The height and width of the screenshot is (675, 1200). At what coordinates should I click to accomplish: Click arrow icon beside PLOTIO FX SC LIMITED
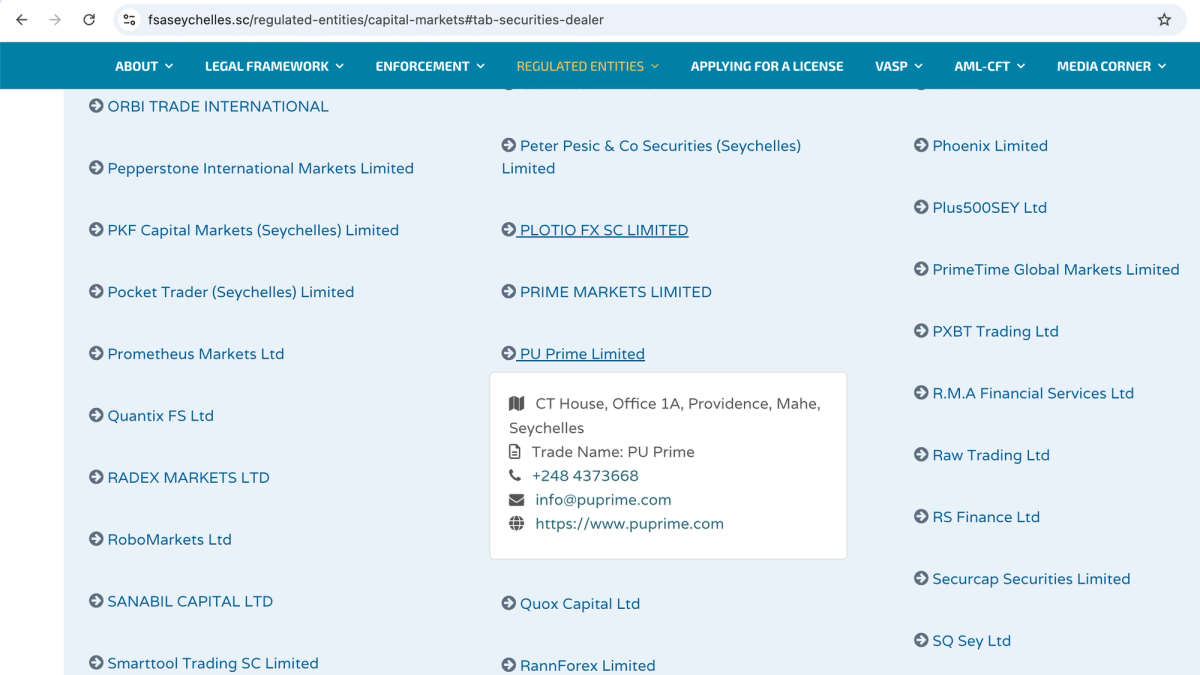click(x=509, y=230)
